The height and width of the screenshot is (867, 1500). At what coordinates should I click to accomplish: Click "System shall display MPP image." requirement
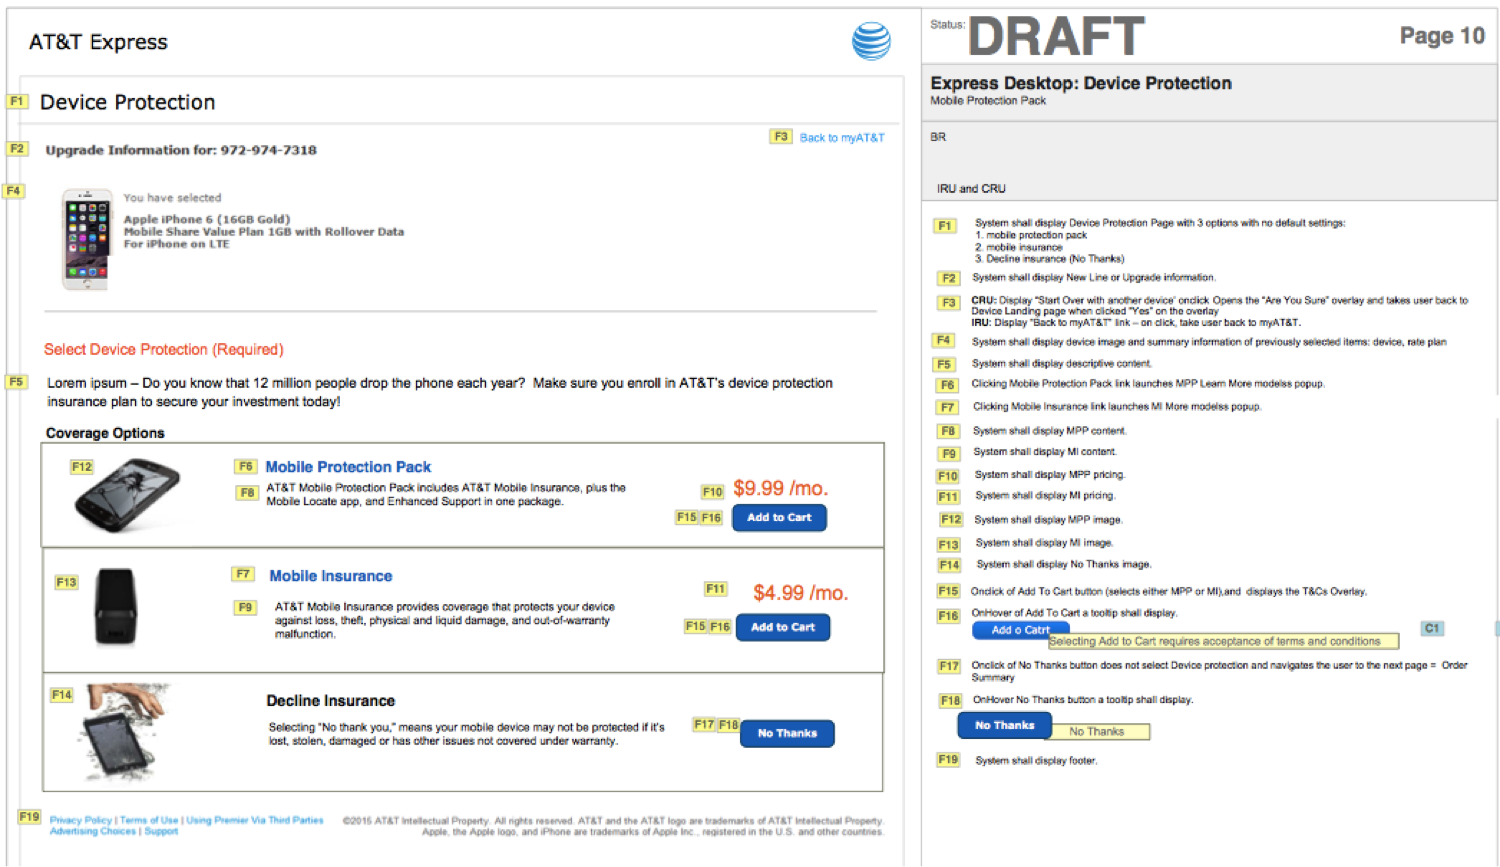click(x=1049, y=520)
